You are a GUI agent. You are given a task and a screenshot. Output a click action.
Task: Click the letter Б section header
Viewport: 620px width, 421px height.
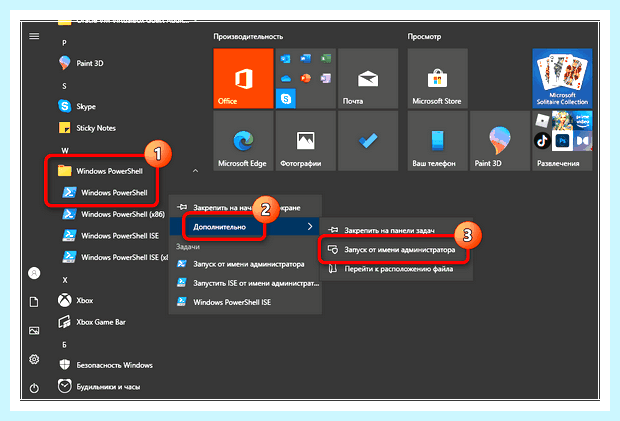[x=64, y=345]
